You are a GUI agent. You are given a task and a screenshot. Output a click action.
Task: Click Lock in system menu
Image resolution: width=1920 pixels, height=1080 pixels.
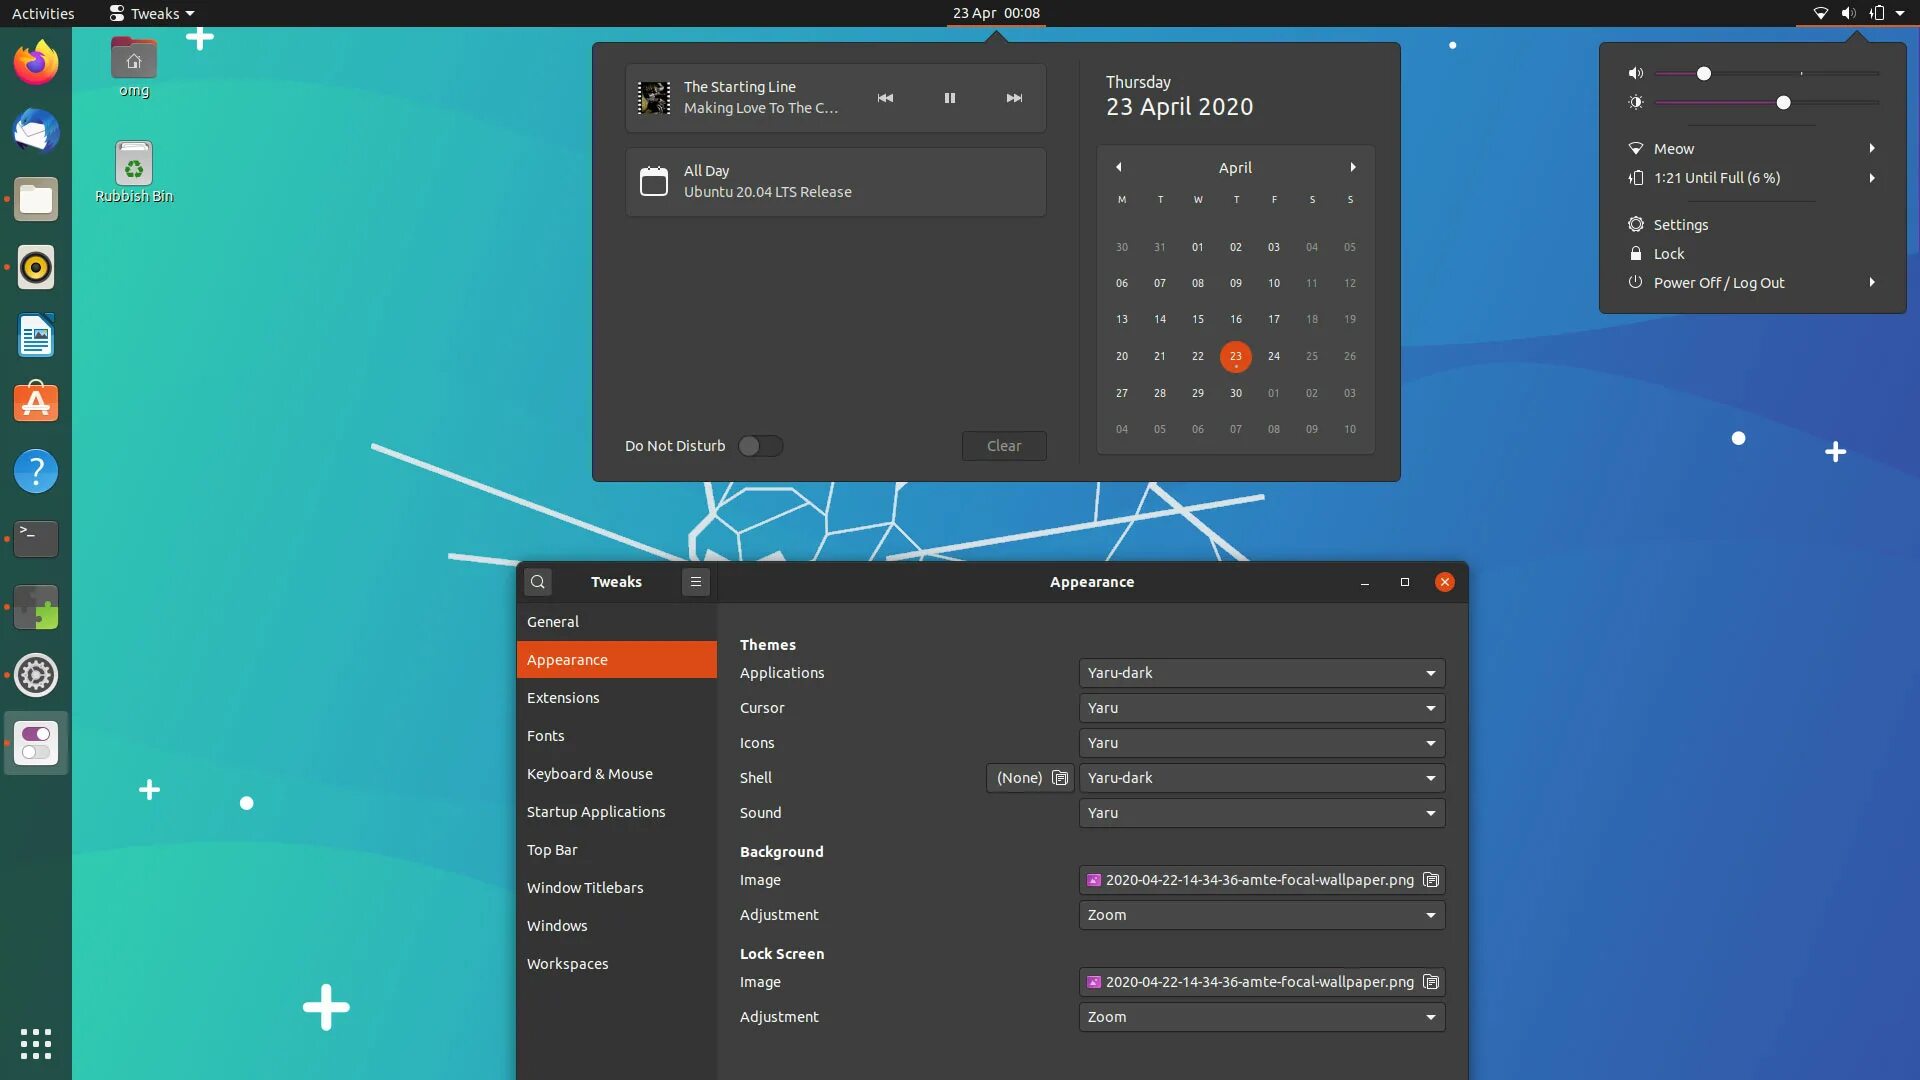pyautogui.click(x=1752, y=254)
